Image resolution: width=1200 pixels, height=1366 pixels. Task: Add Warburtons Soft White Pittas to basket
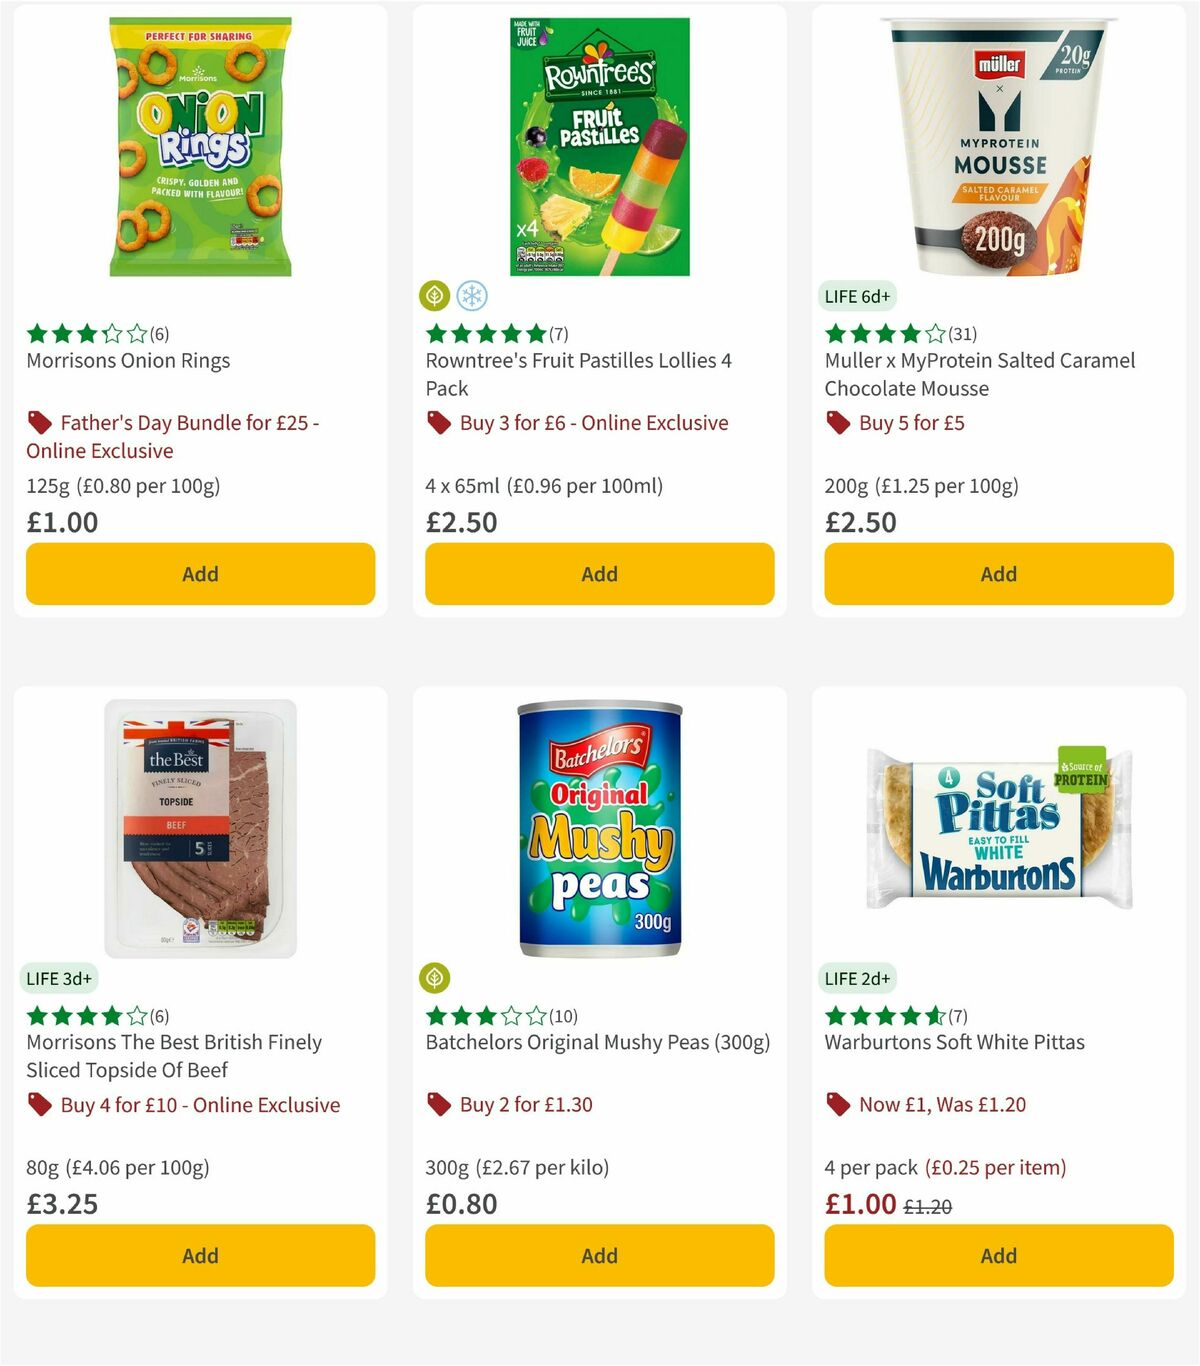click(997, 1255)
